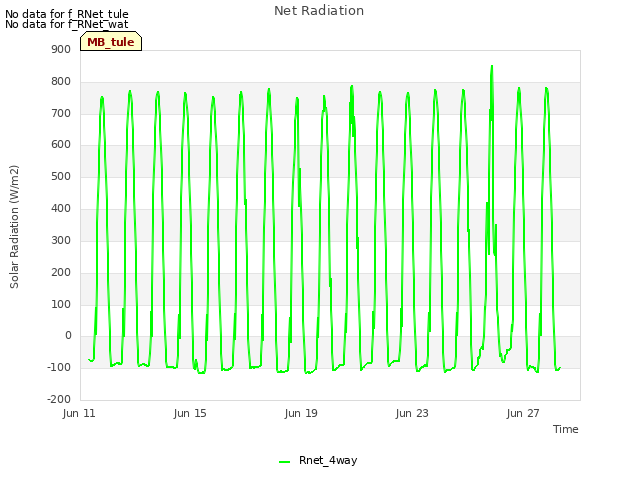The height and width of the screenshot is (480, 640).
Task: Click the 600 y-axis tick label
Action: [x=61, y=144]
